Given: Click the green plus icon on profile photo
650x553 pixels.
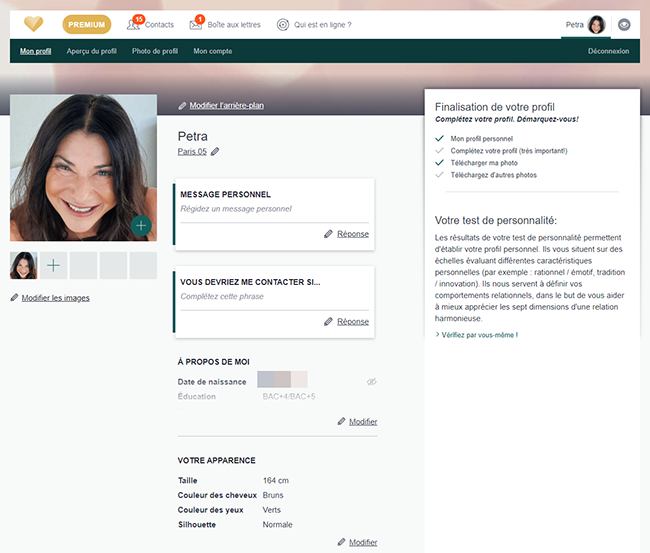Looking at the screenshot, I should pos(141,226).
